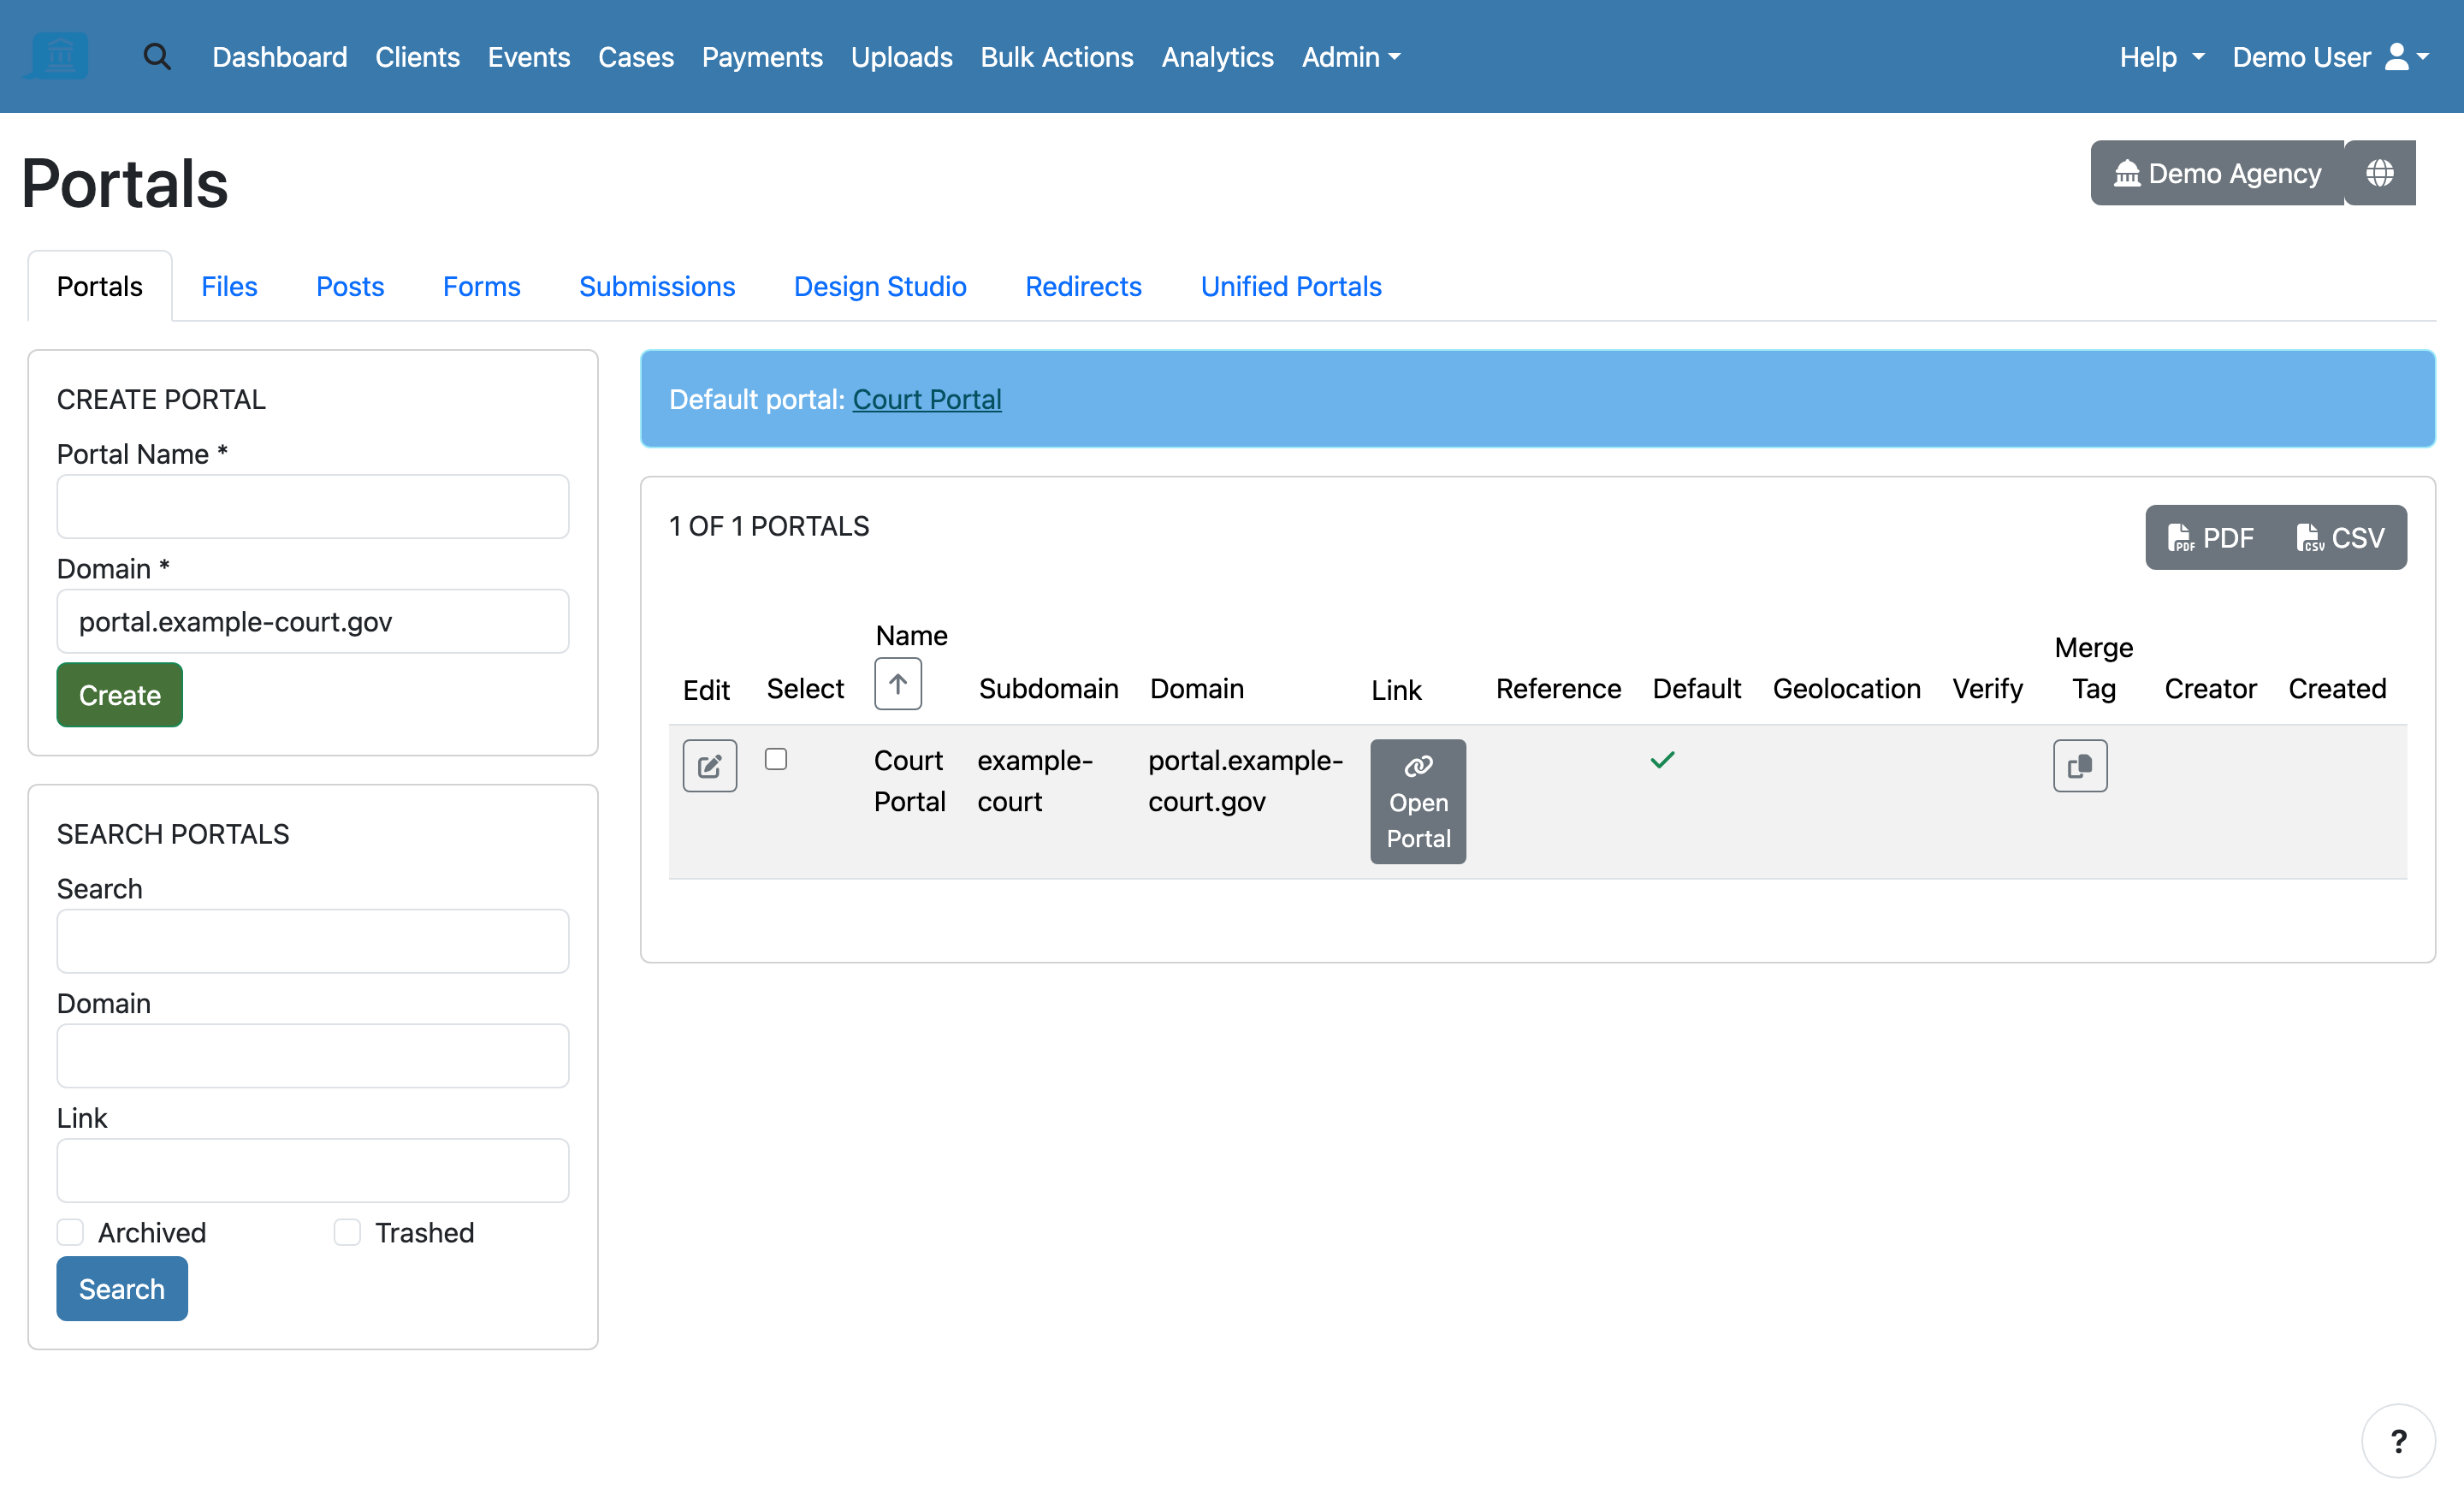Expand the Admin dropdown menu

(x=1350, y=57)
